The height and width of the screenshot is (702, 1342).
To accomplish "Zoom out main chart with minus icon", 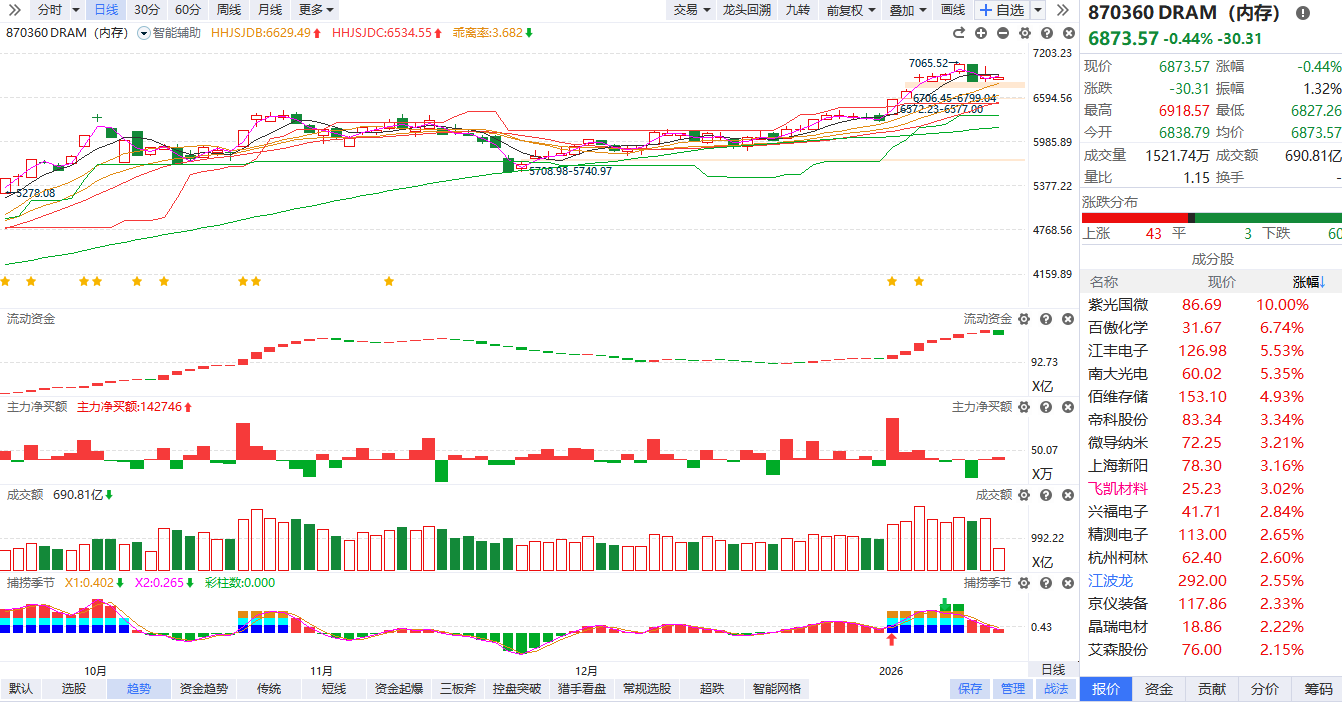I will [1002, 33].
